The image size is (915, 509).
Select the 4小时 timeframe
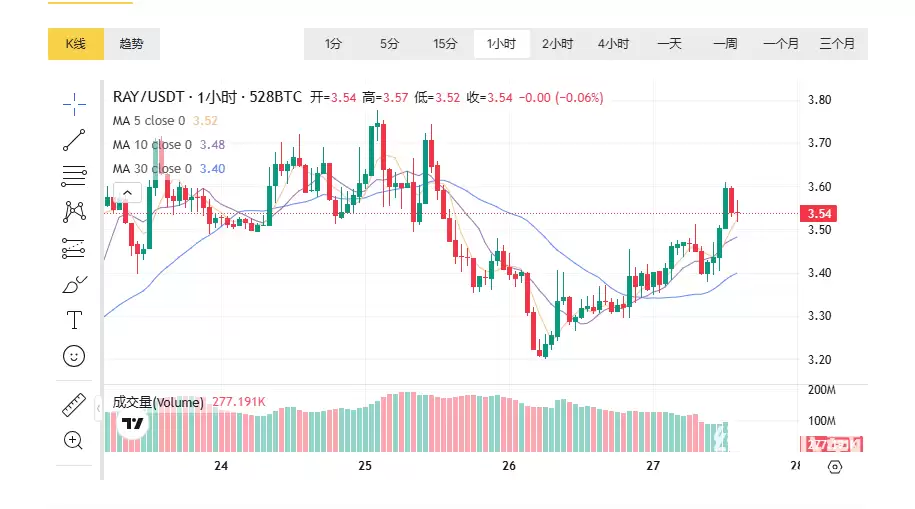(613, 44)
